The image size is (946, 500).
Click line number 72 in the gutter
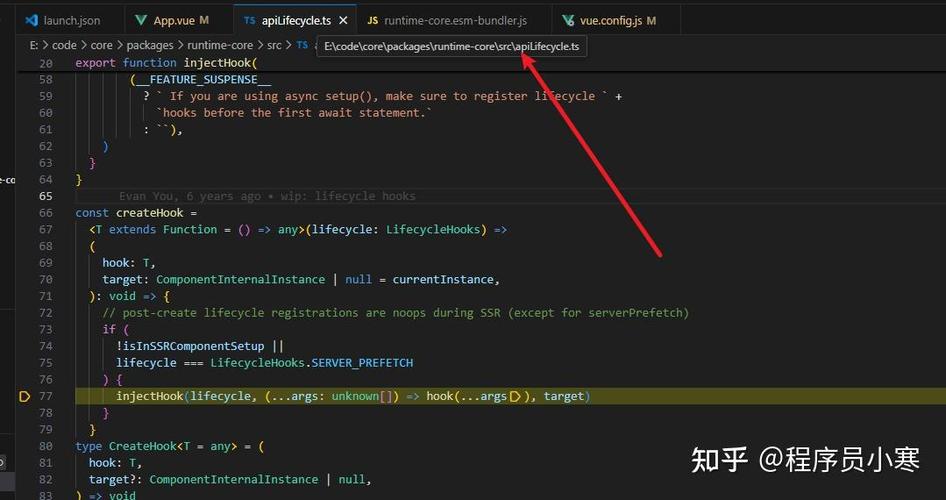pyautogui.click(x=46, y=313)
